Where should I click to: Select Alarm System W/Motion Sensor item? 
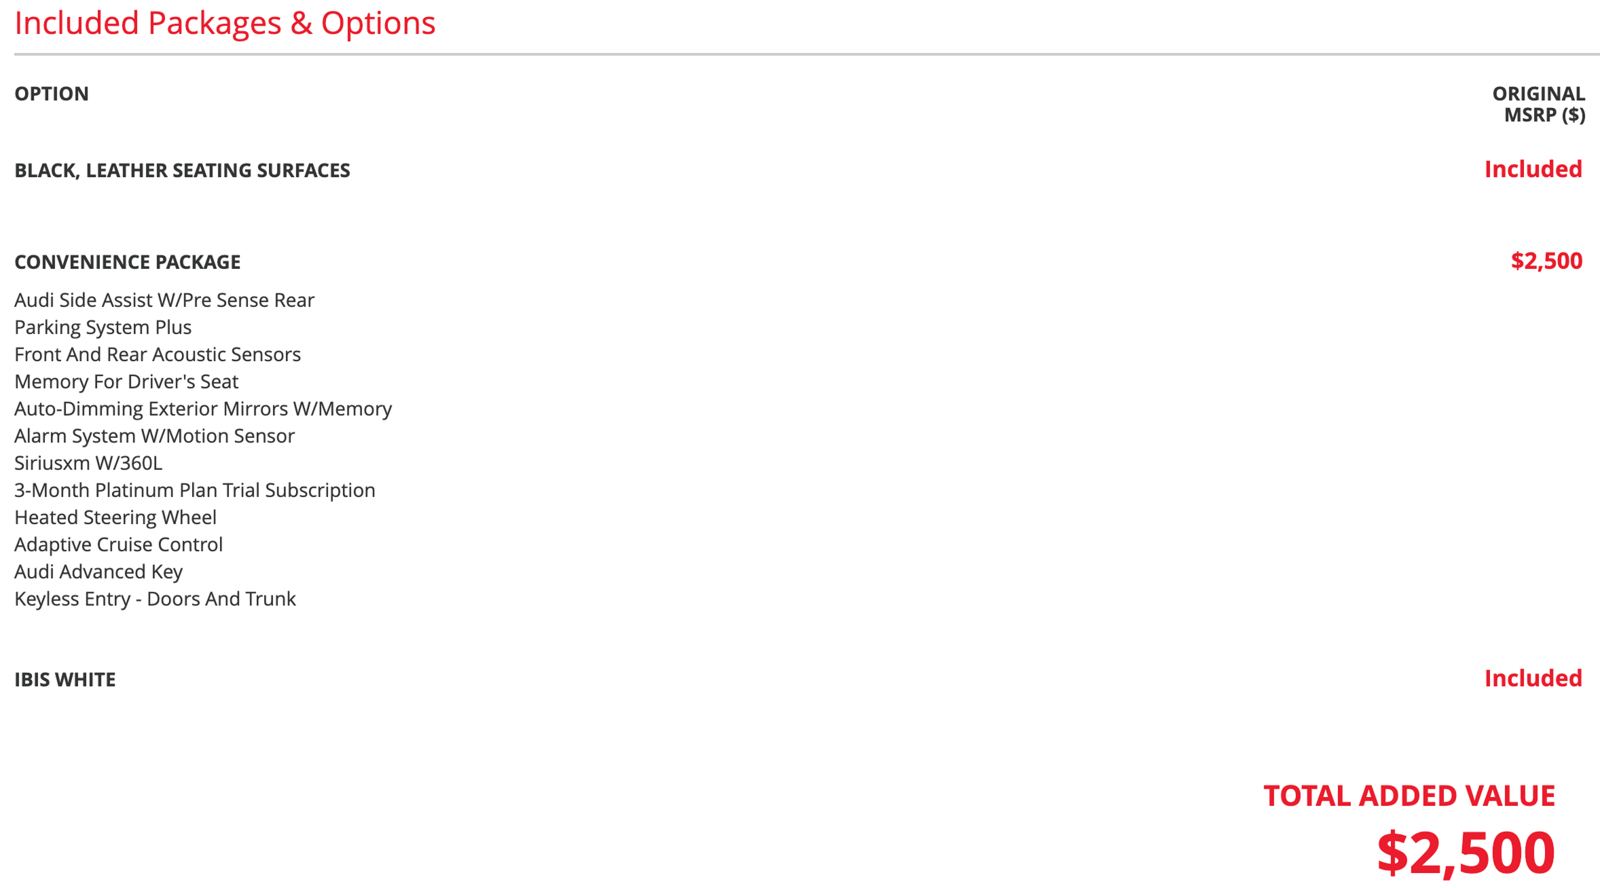click(x=154, y=436)
